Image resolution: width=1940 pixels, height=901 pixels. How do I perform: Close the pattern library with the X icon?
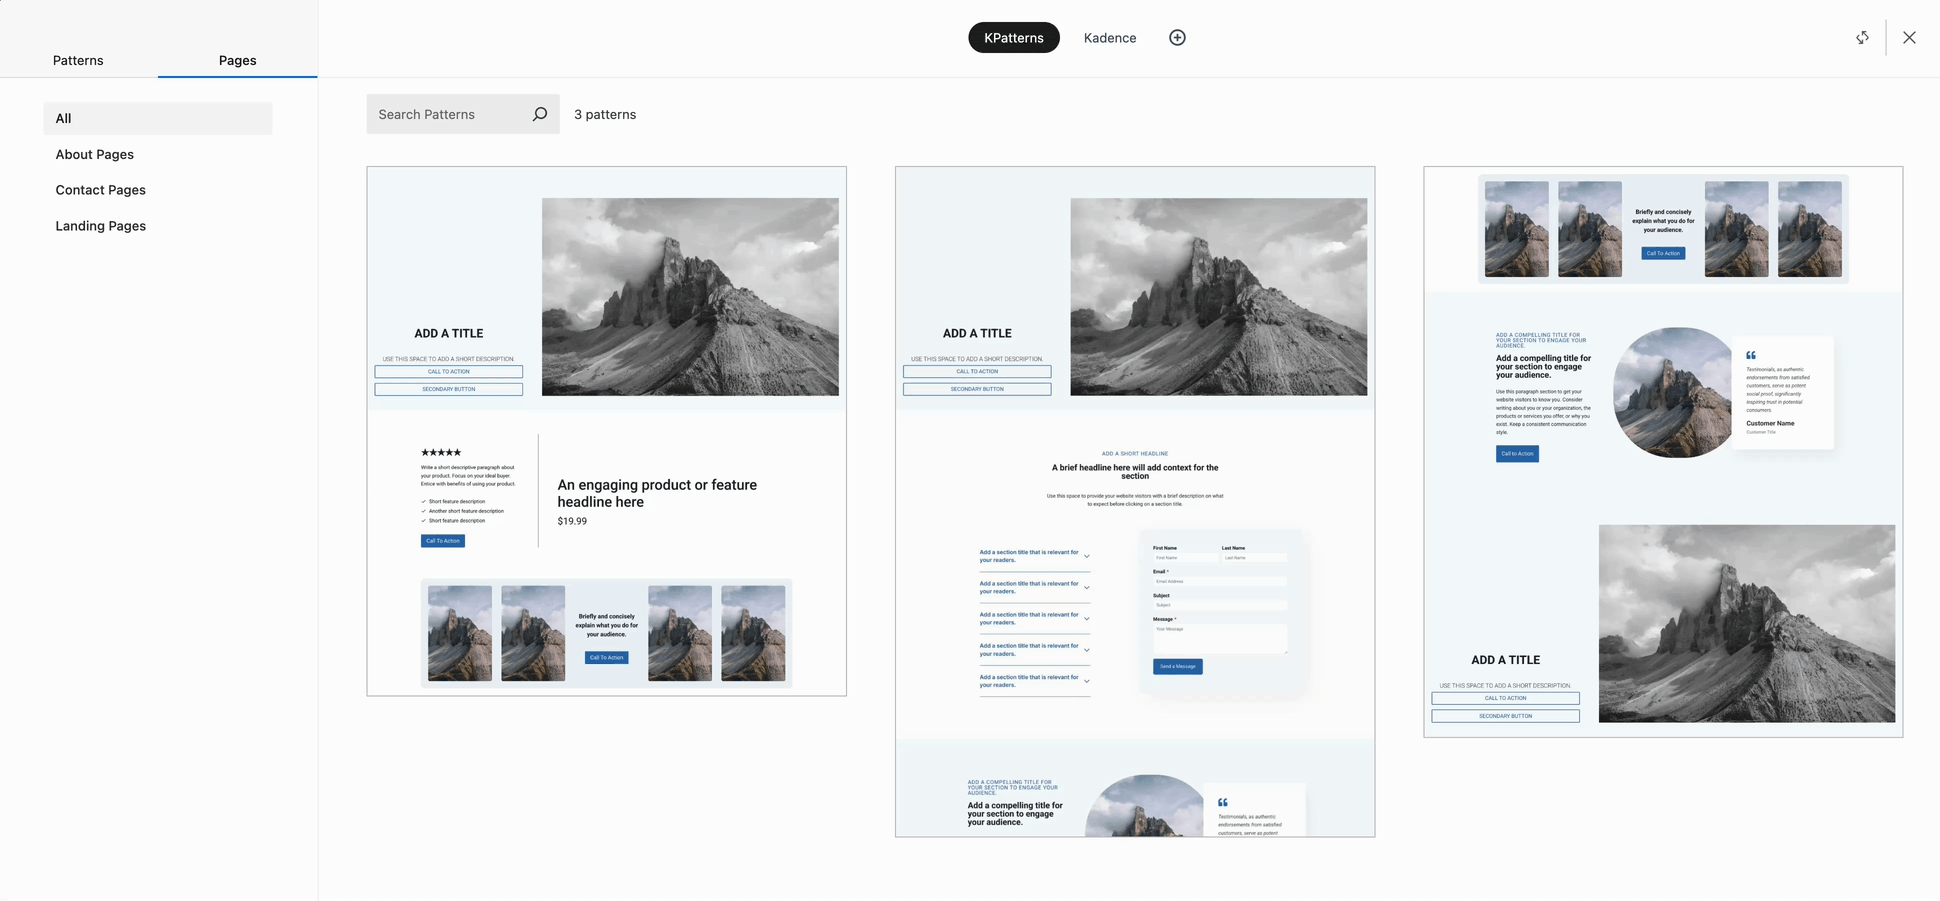pos(1909,37)
